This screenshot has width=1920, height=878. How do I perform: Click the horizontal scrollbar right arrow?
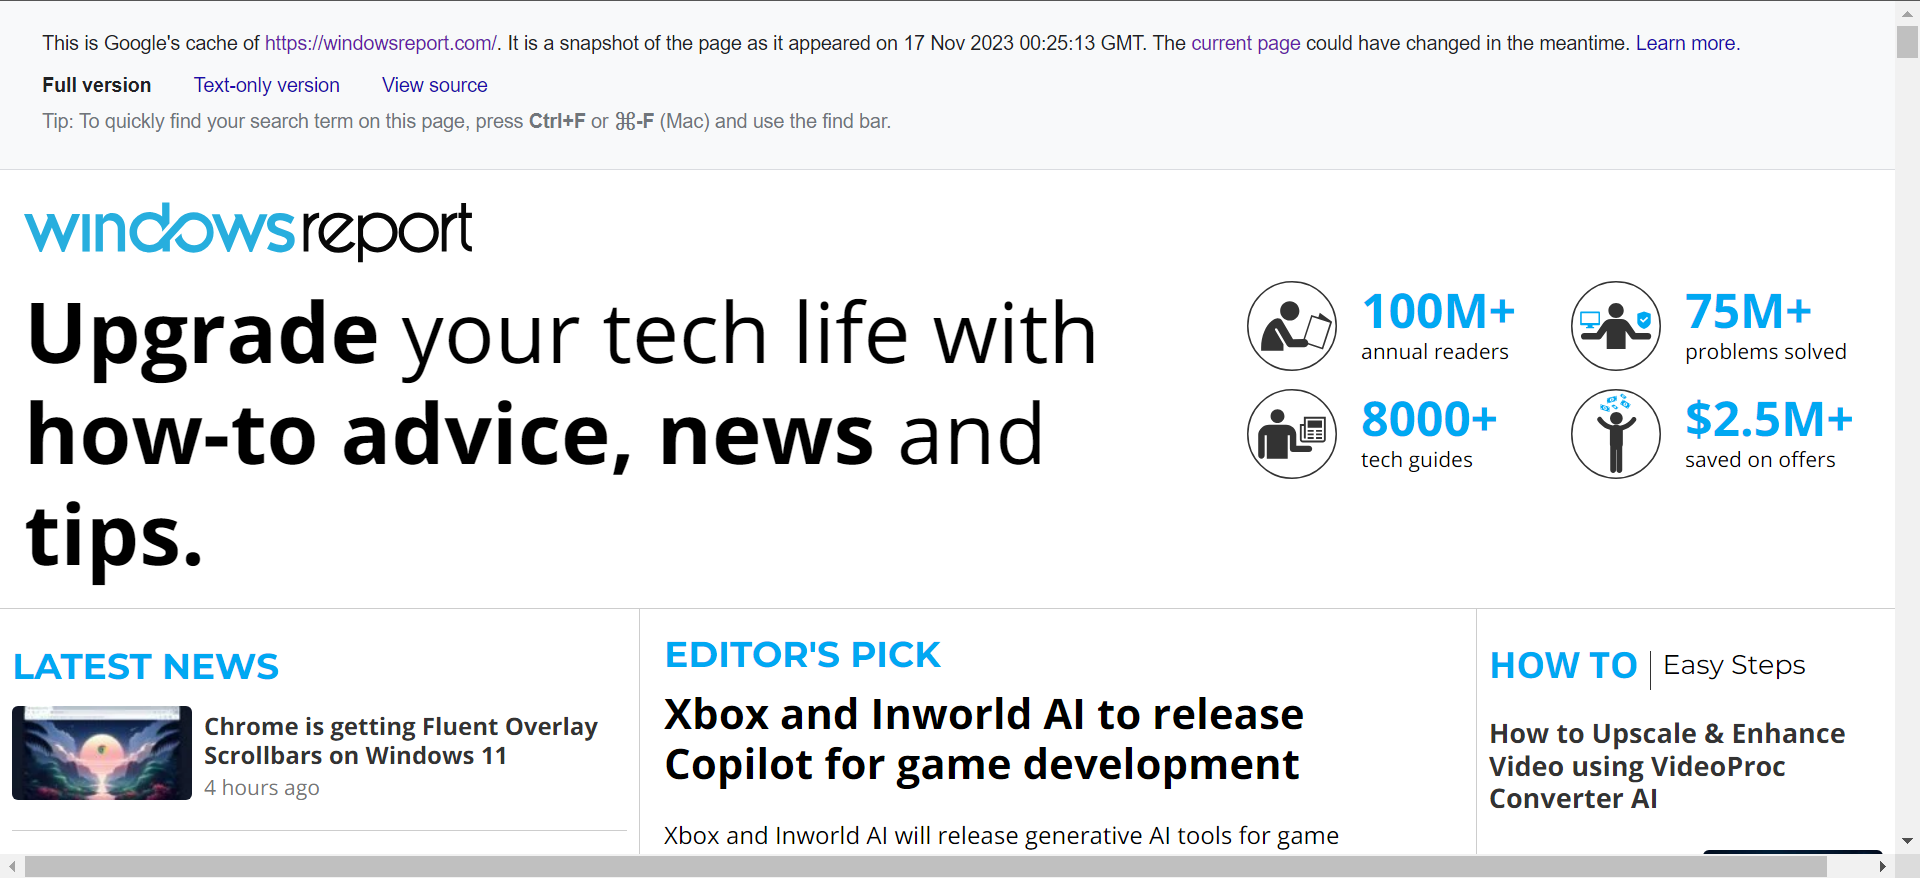point(1882,866)
